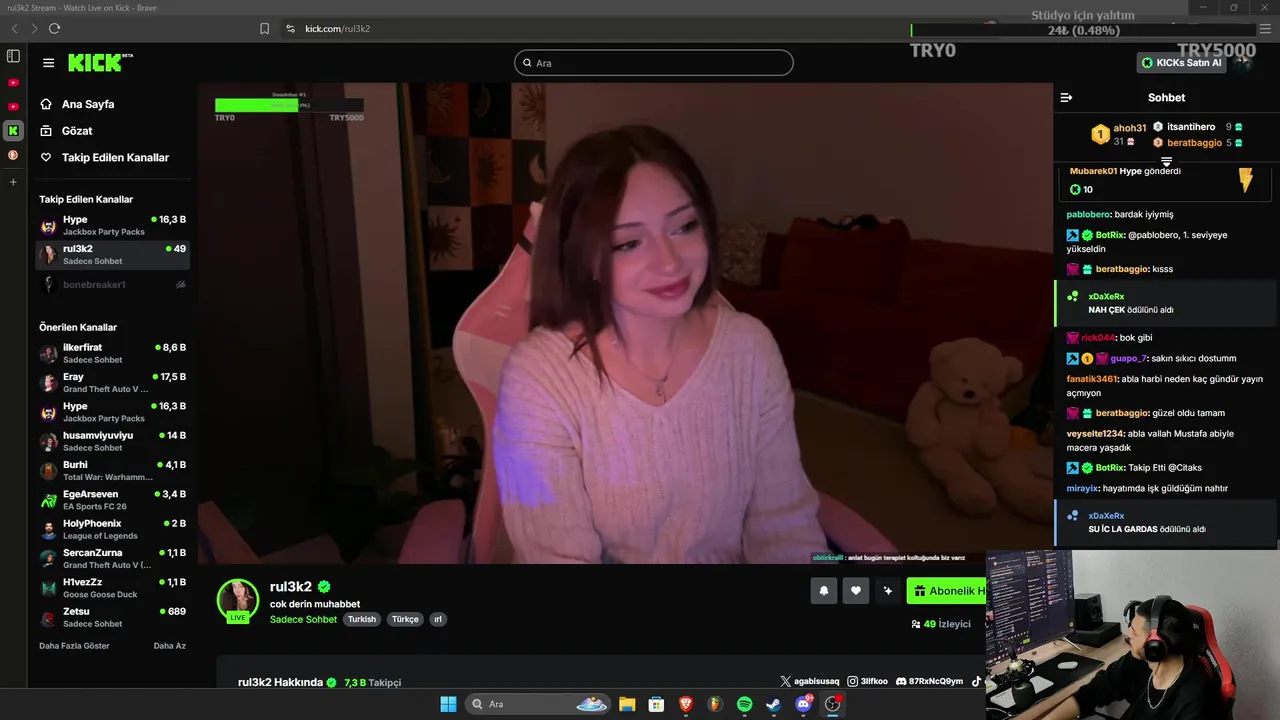Follow rul3k2 with the heart button
This screenshot has height=720, width=1280.
coord(856,591)
